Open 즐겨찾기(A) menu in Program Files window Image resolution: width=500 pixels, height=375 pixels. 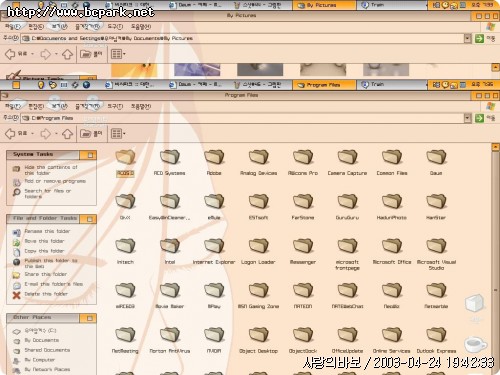pos(87,106)
